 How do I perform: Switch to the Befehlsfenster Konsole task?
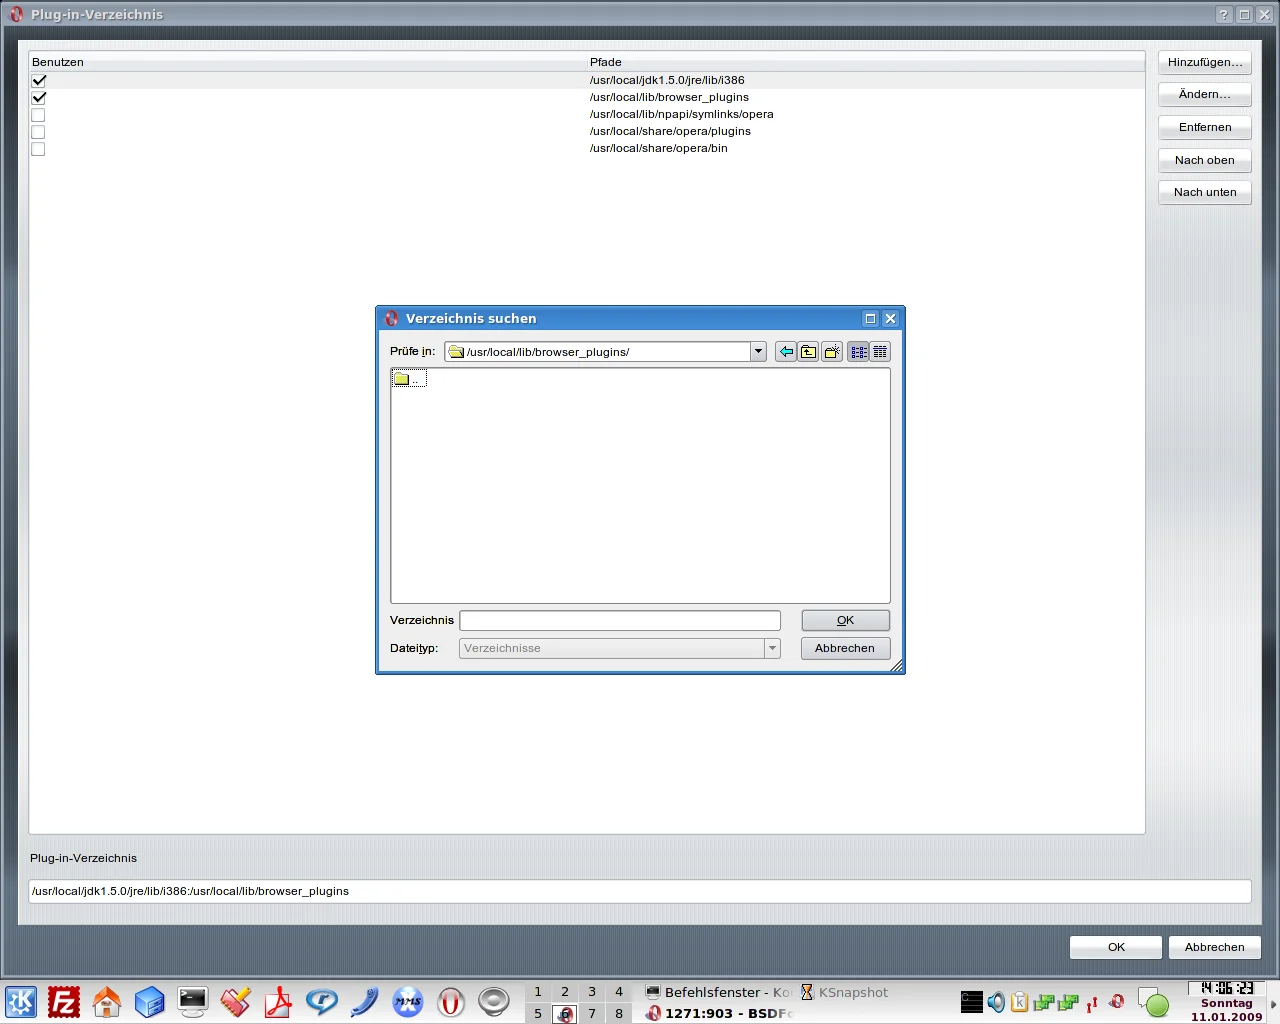pos(718,992)
